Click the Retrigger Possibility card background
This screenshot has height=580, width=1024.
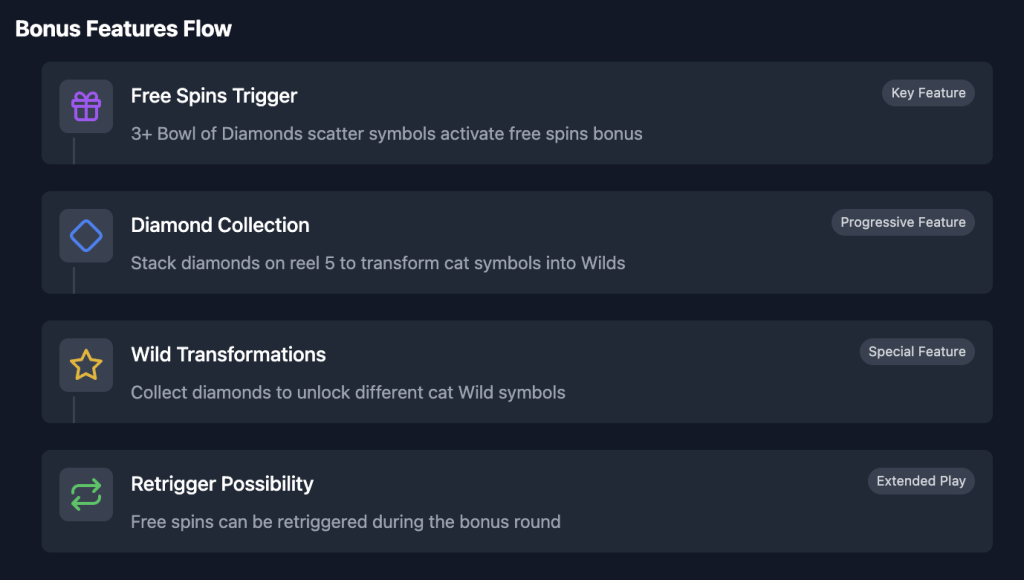[x=517, y=501]
